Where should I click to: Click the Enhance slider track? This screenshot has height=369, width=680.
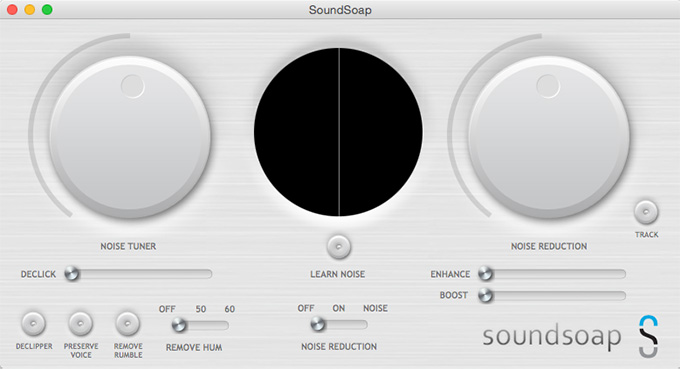click(x=552, y=274)
